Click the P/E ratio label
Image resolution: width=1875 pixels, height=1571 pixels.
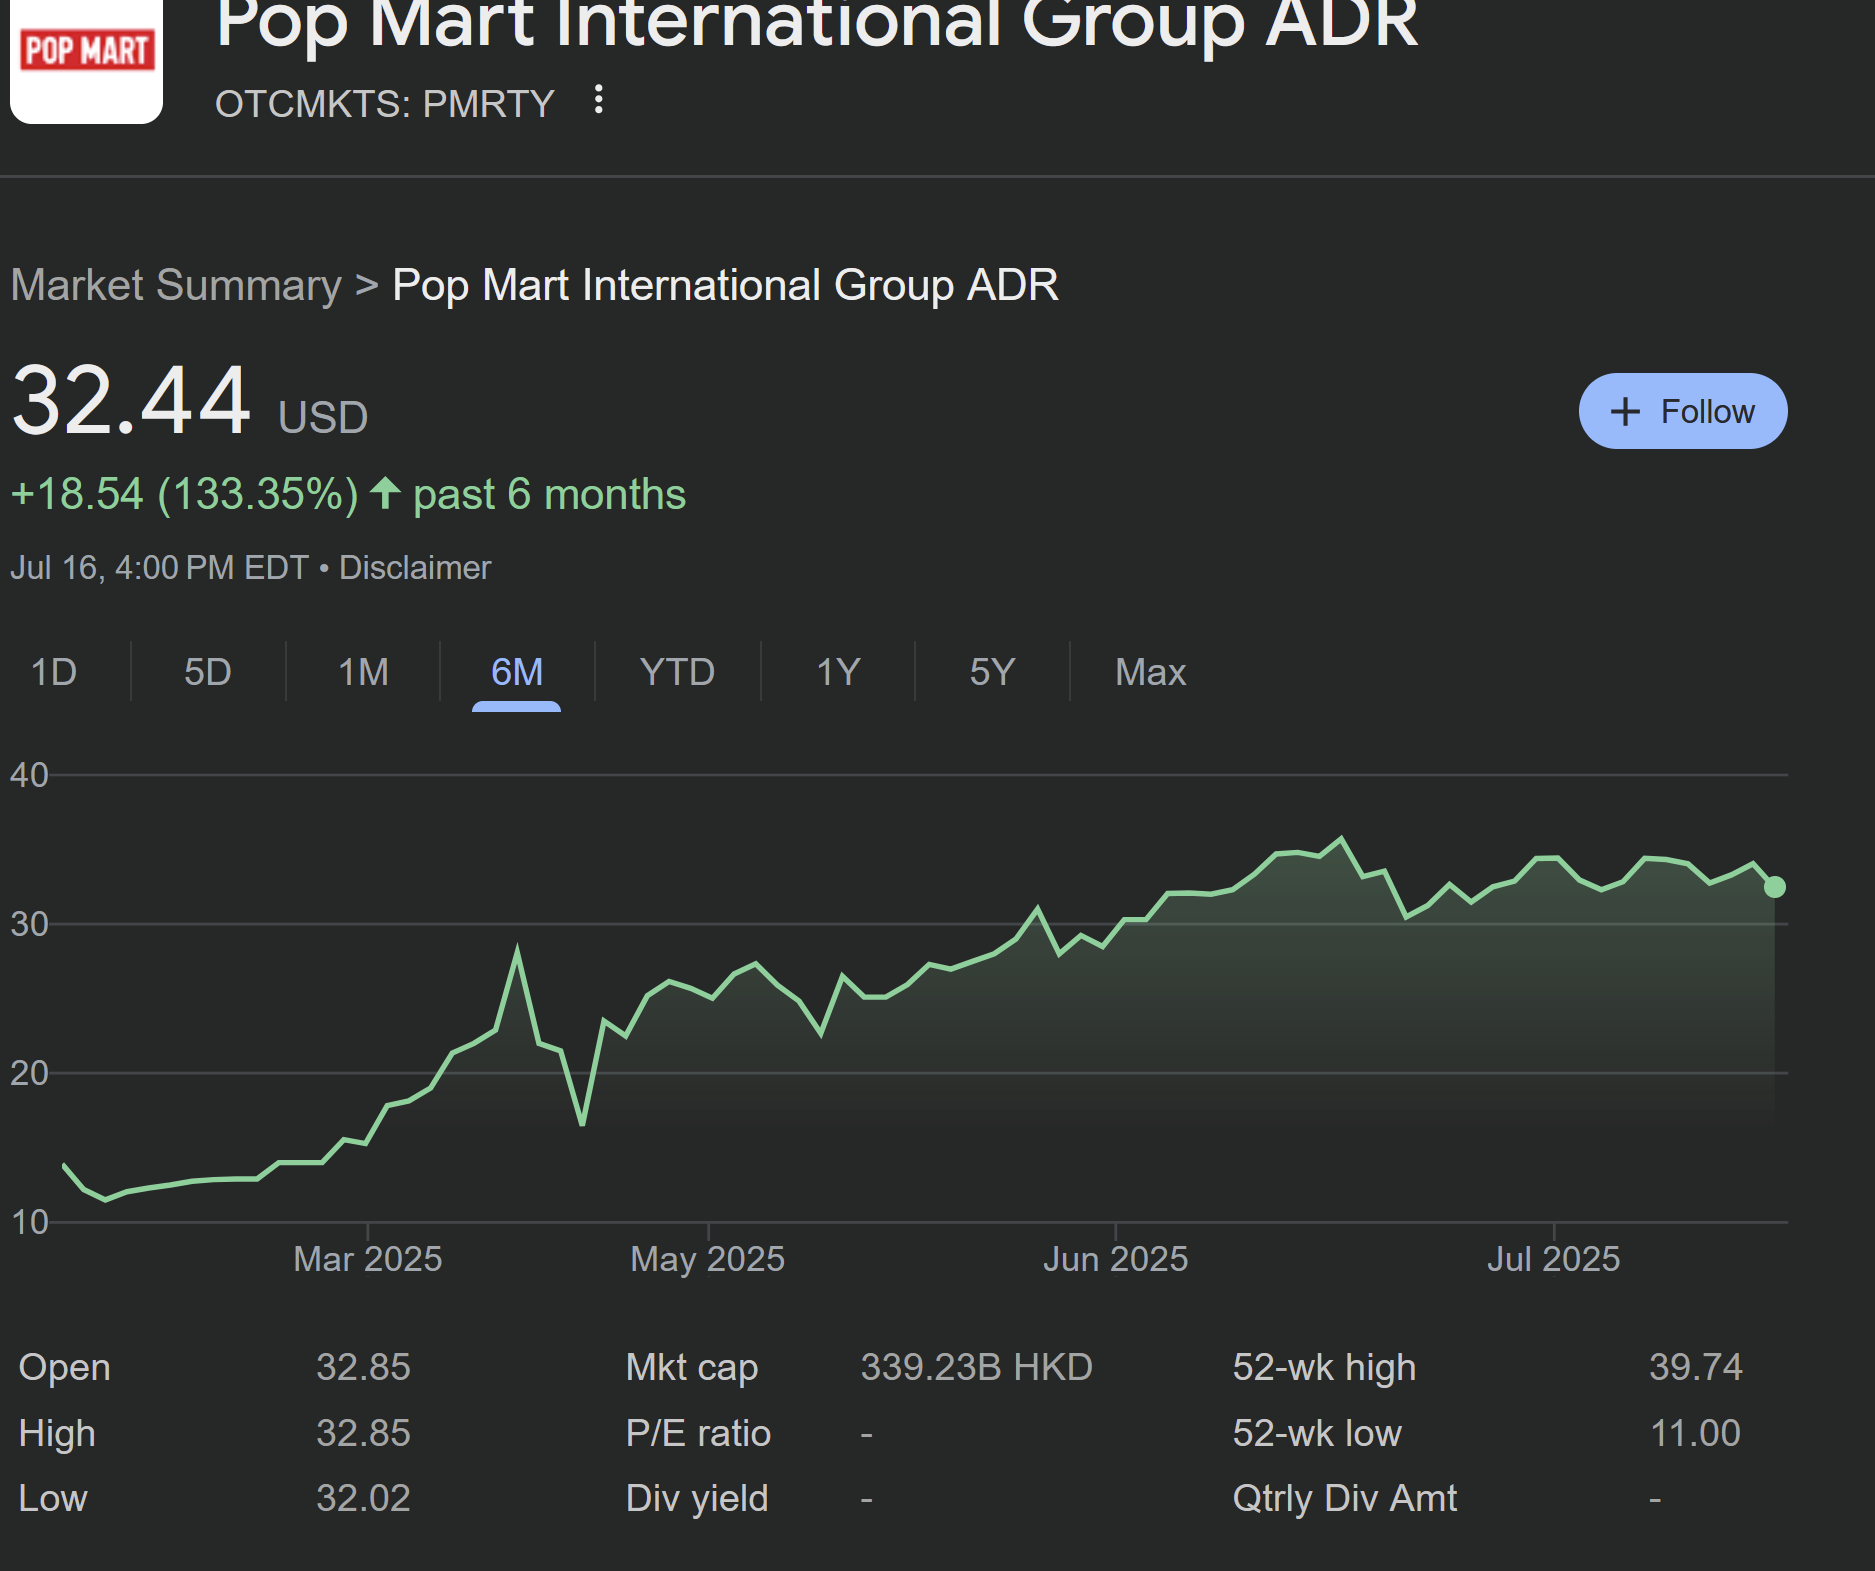tap(699, 1433)
